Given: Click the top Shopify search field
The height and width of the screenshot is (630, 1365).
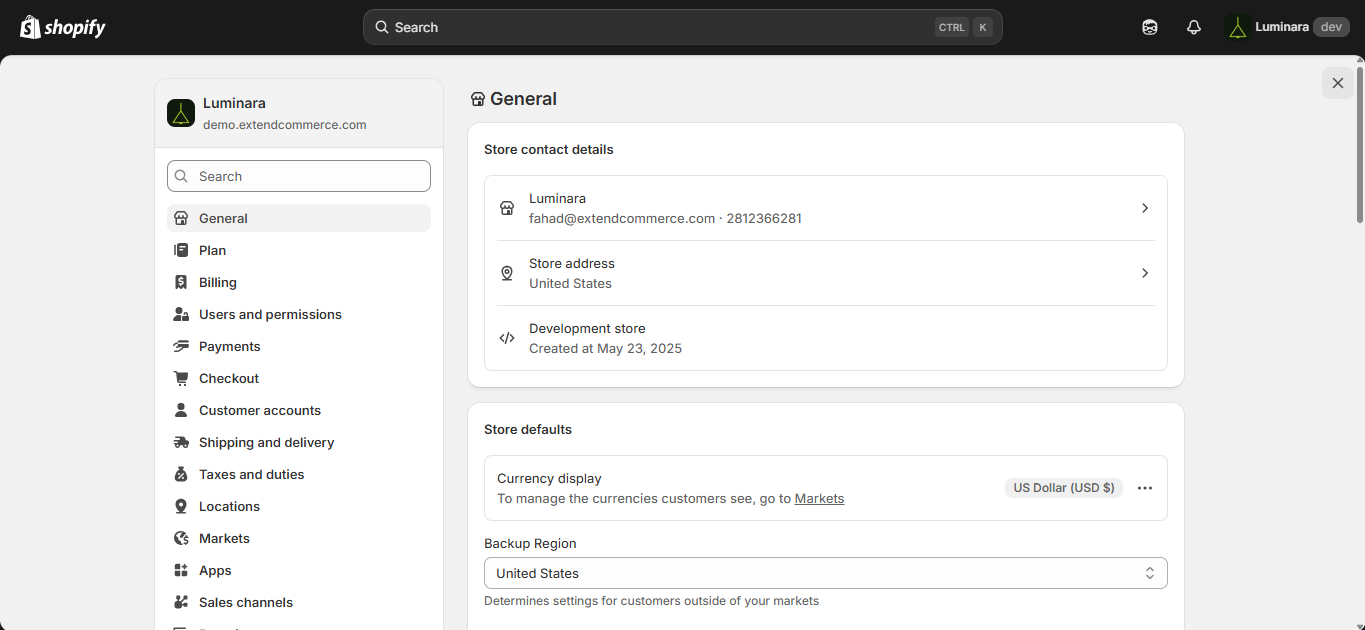Looking at the screenshot, I should tap(683, 27).
